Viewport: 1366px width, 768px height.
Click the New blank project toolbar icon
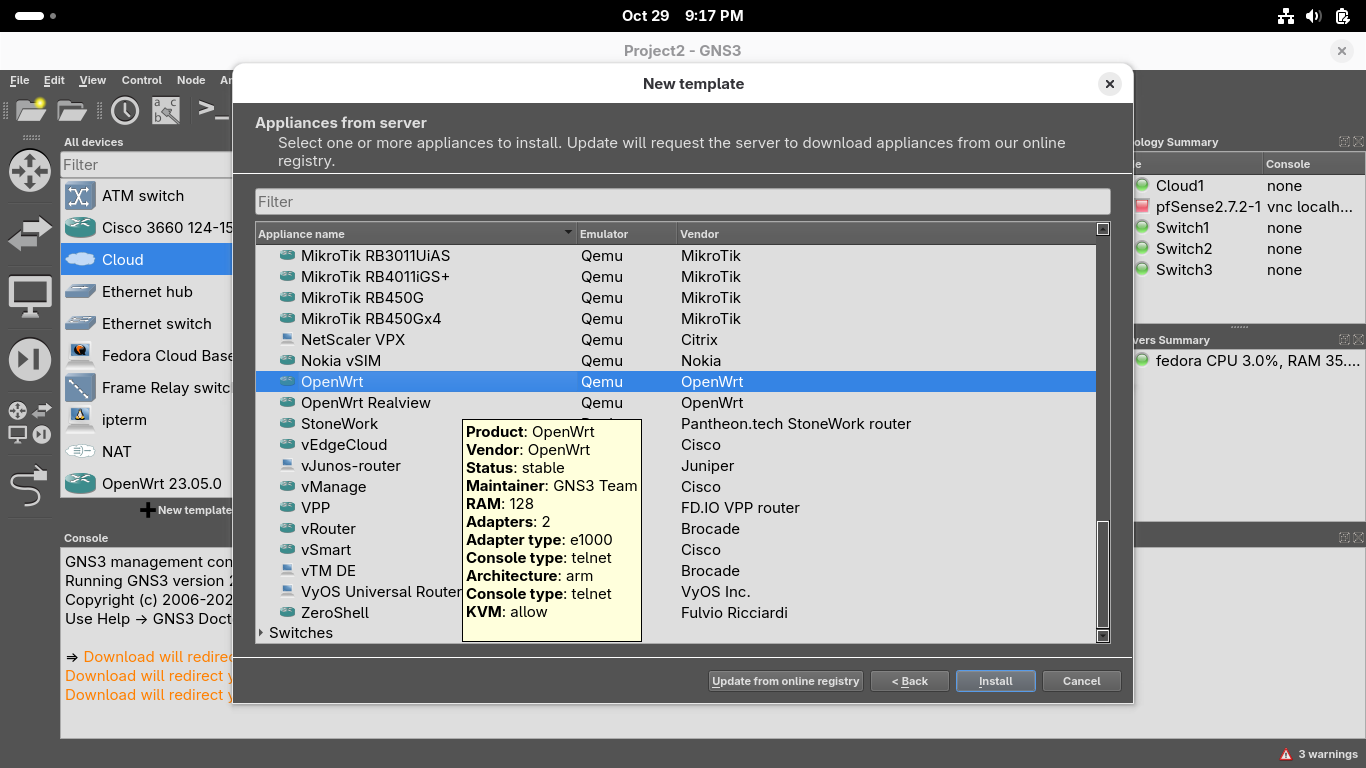31,110
